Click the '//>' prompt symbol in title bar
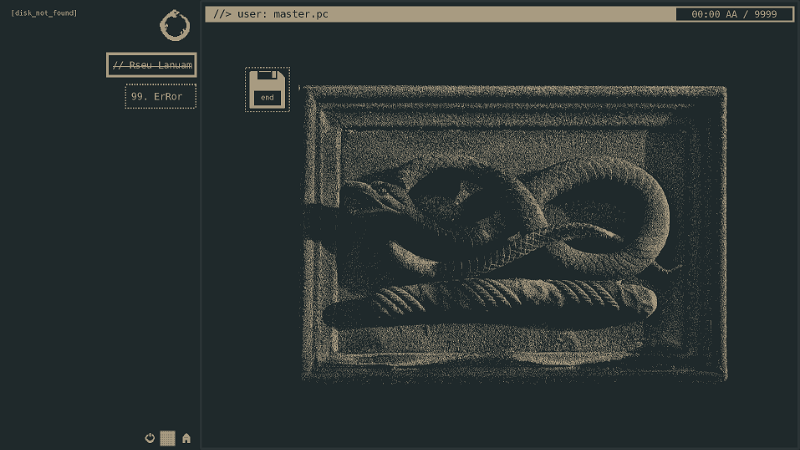Screen dimensions: 800x450 coord(220,15)
